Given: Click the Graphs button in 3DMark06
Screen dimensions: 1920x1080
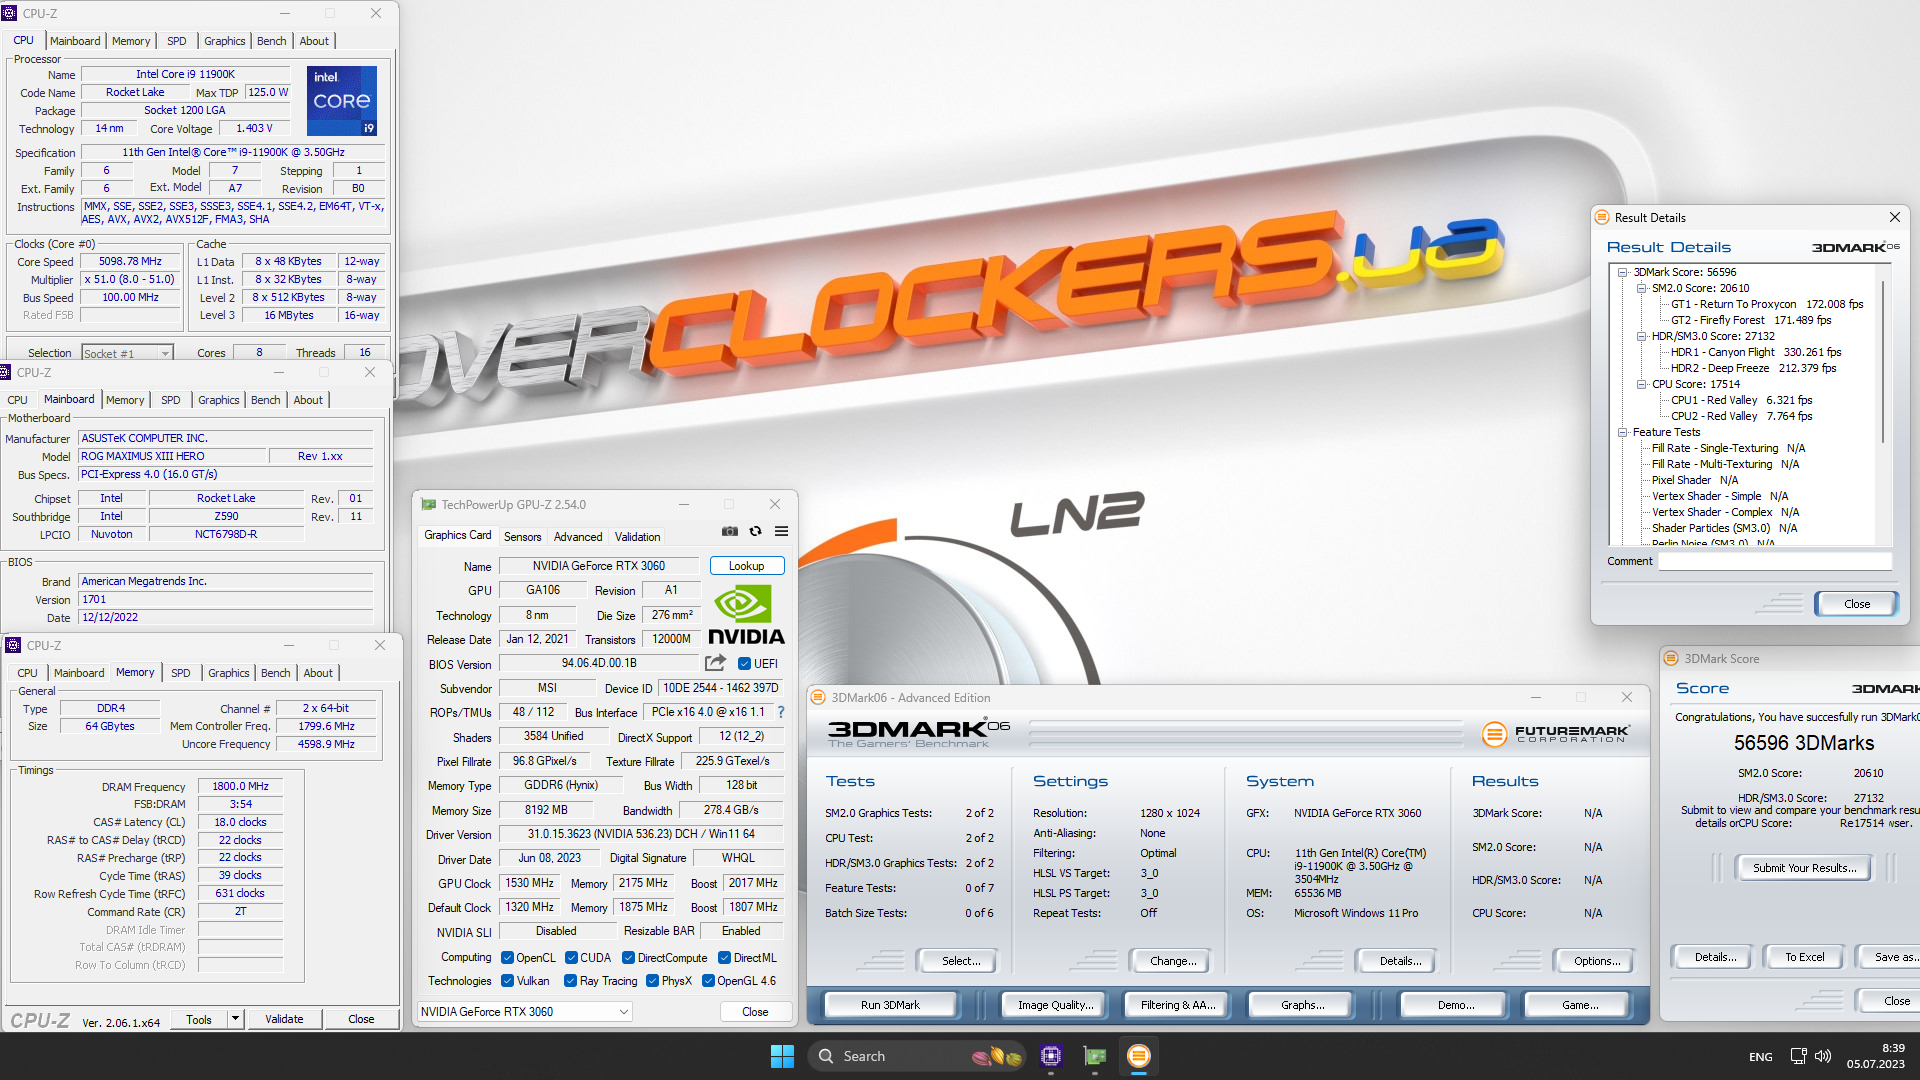Looking at the screenshot, I should (1302, 1005).
